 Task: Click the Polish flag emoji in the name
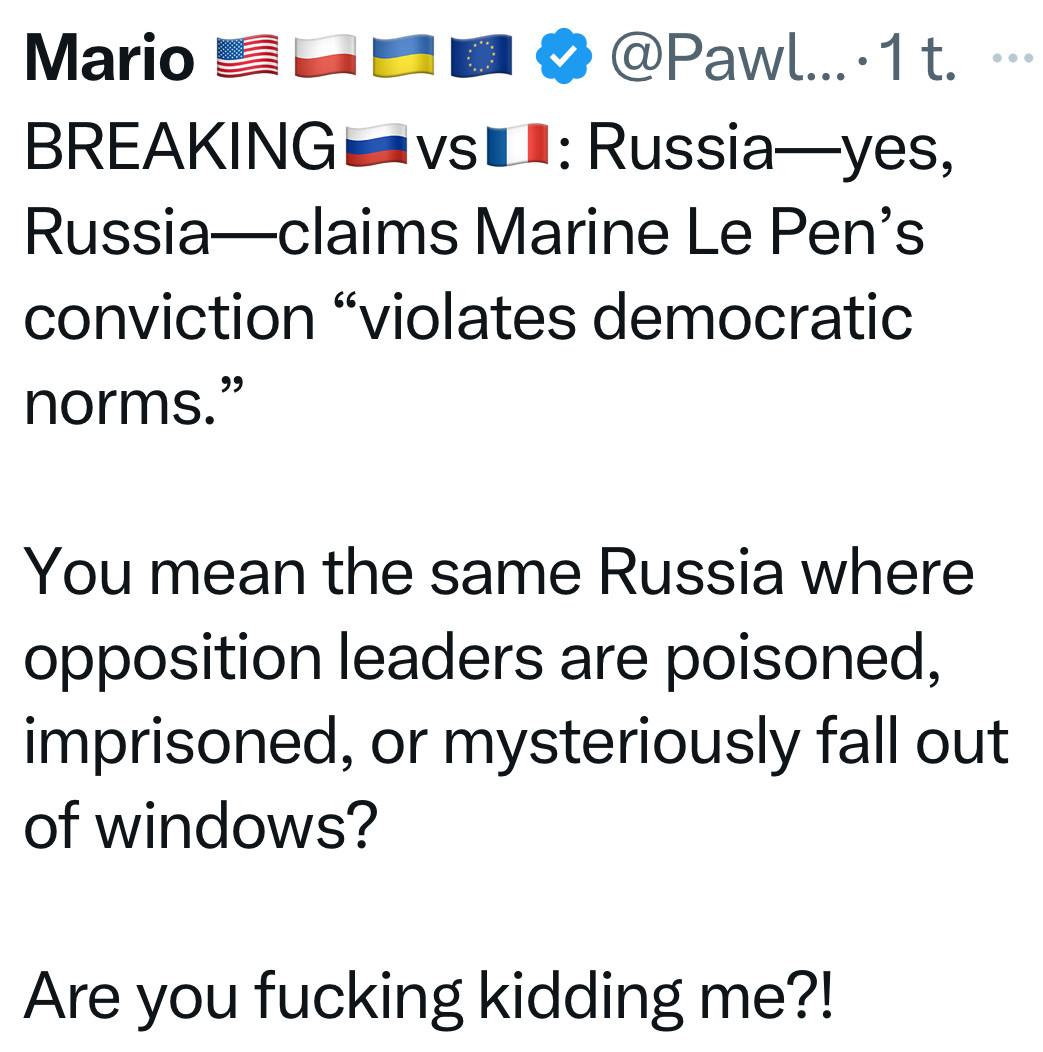[x=325, y=56]
